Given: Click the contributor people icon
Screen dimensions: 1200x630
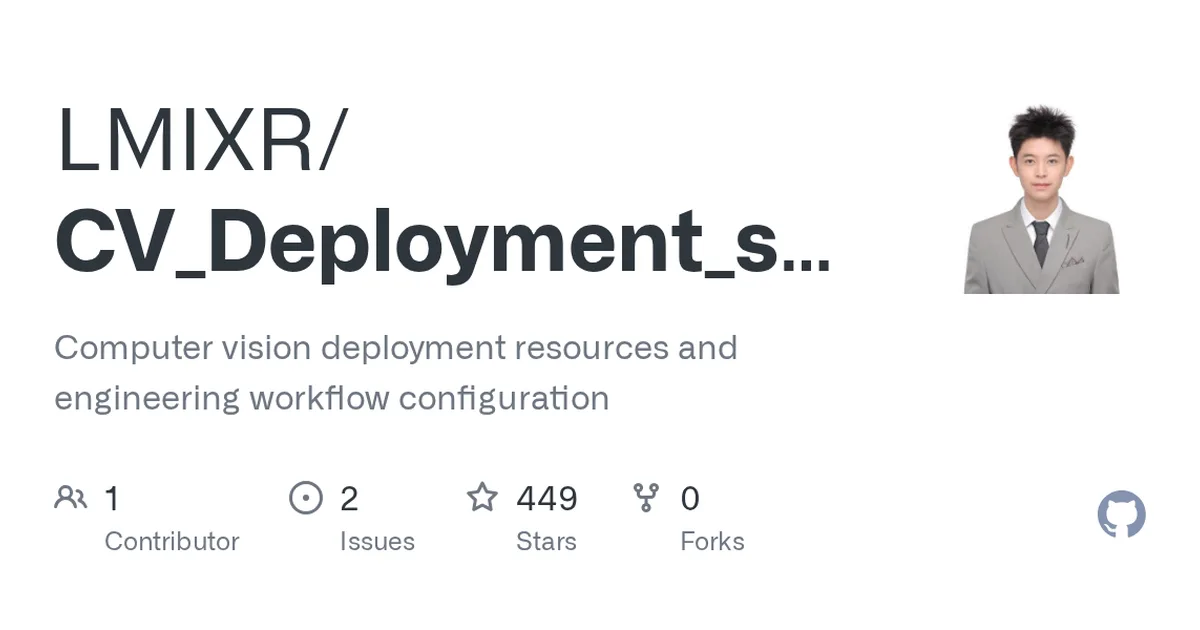Looking at the screenshot, I should 71,497.
